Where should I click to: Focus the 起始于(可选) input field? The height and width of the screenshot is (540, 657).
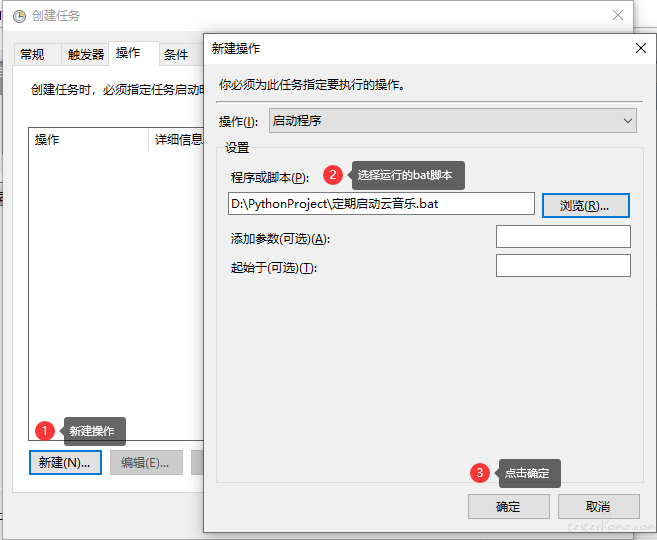[x=563, y=266]
